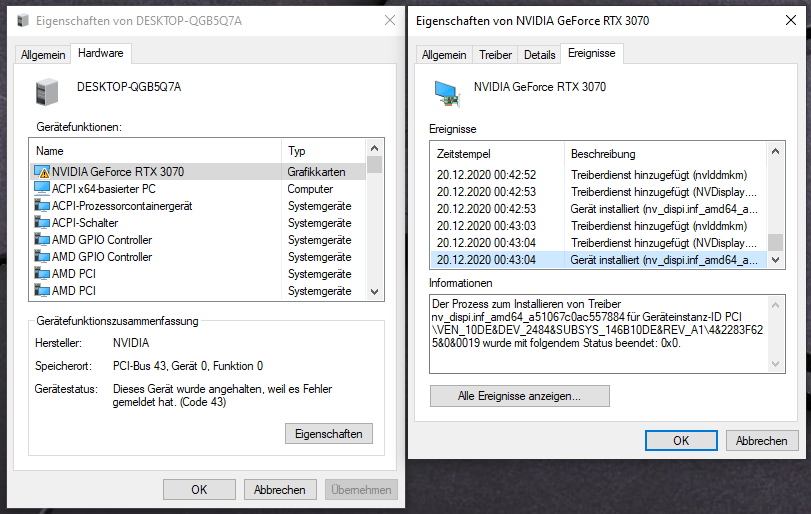Select the ACPI x64-basierter PC device name

pos(103,189)
